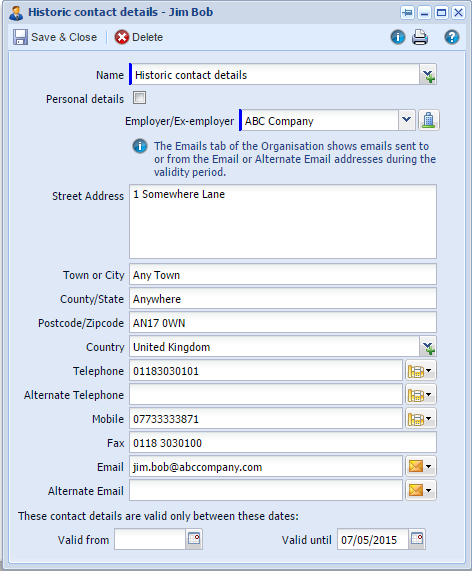This screenshot has width=472, height=571.
Task: Open the Country field picklist icon
Action: click(x=428, y=347)
